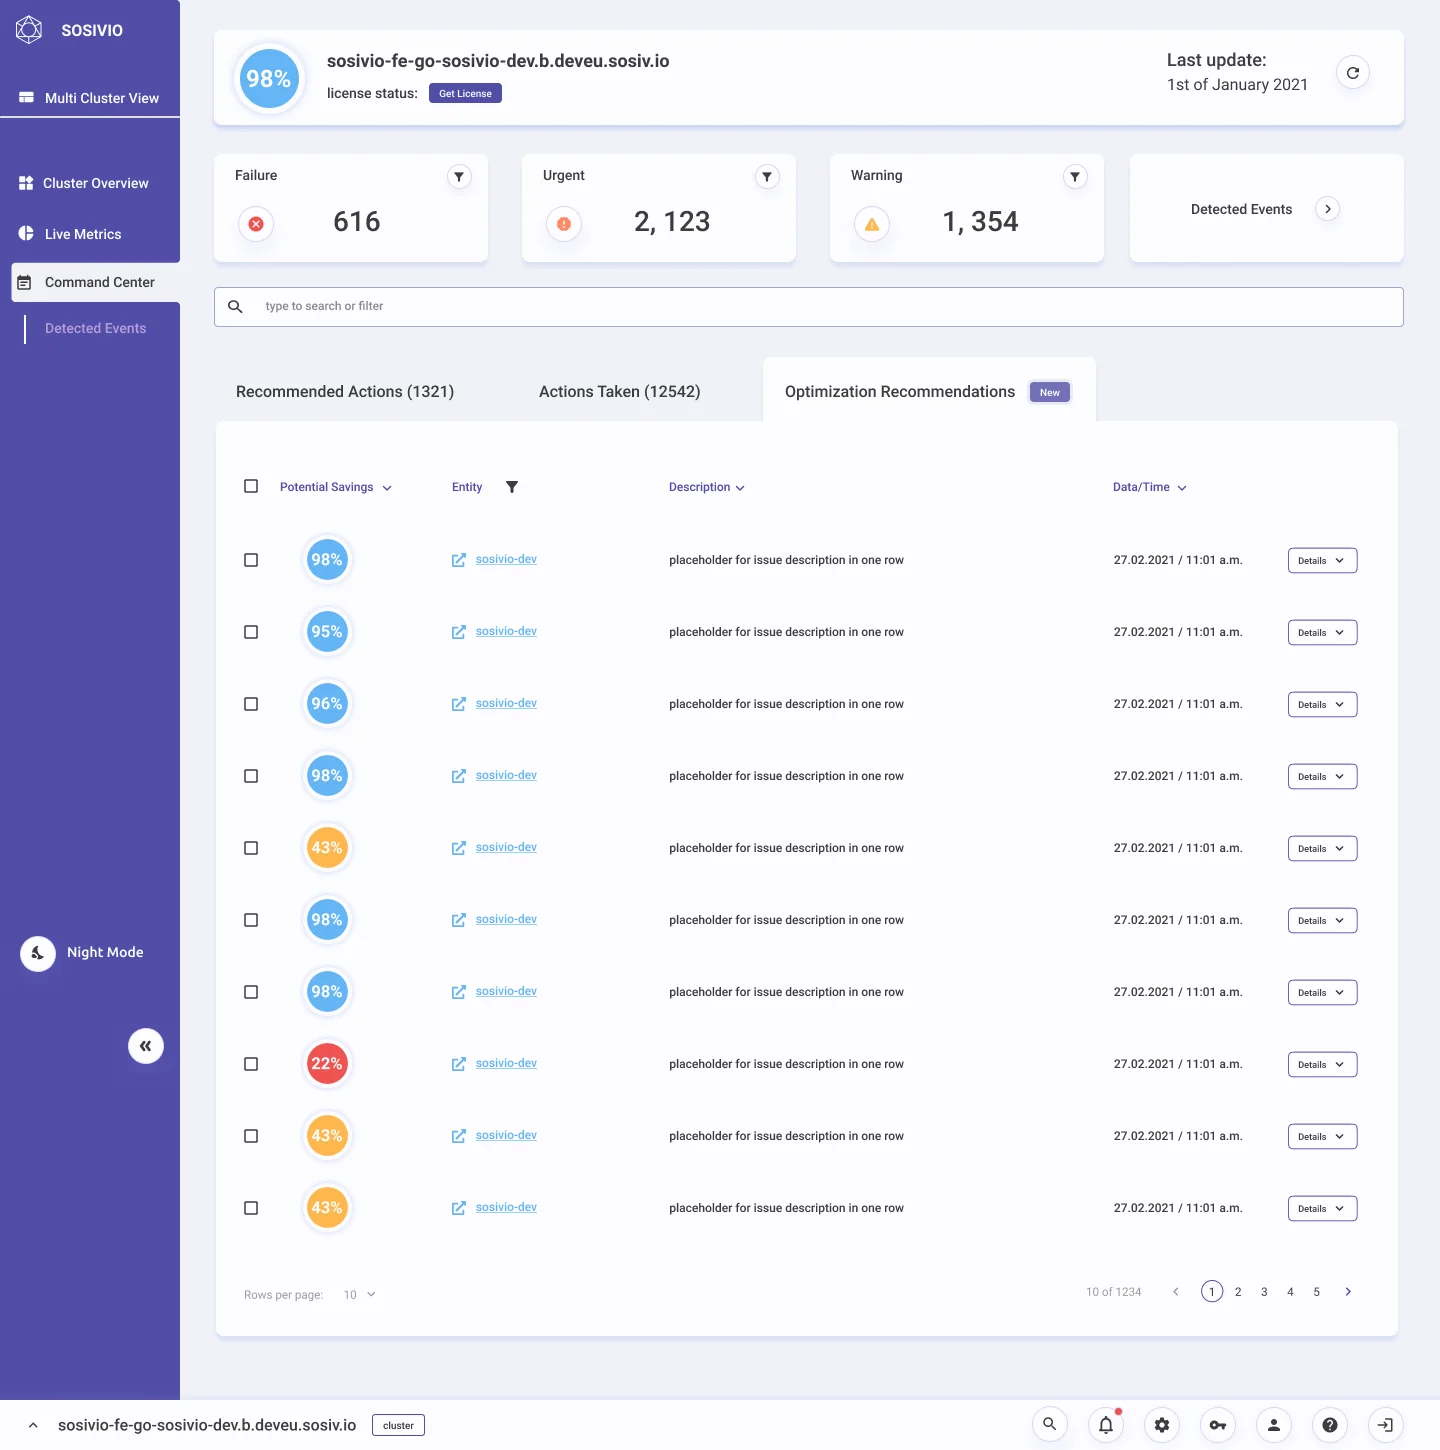Screen dimensions: 1440x1450
Task: Open external link icon in 98% first row
Action: click(459, 560)
